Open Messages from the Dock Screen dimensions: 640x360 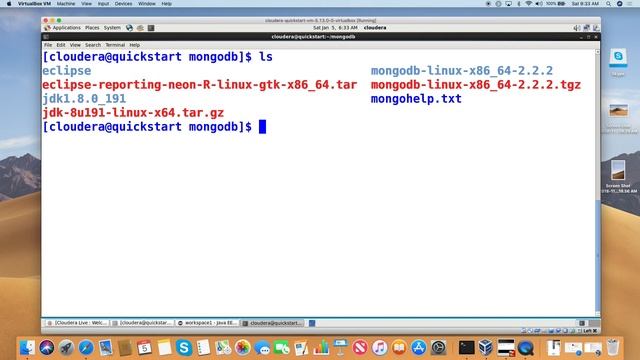tap(262, 348)
